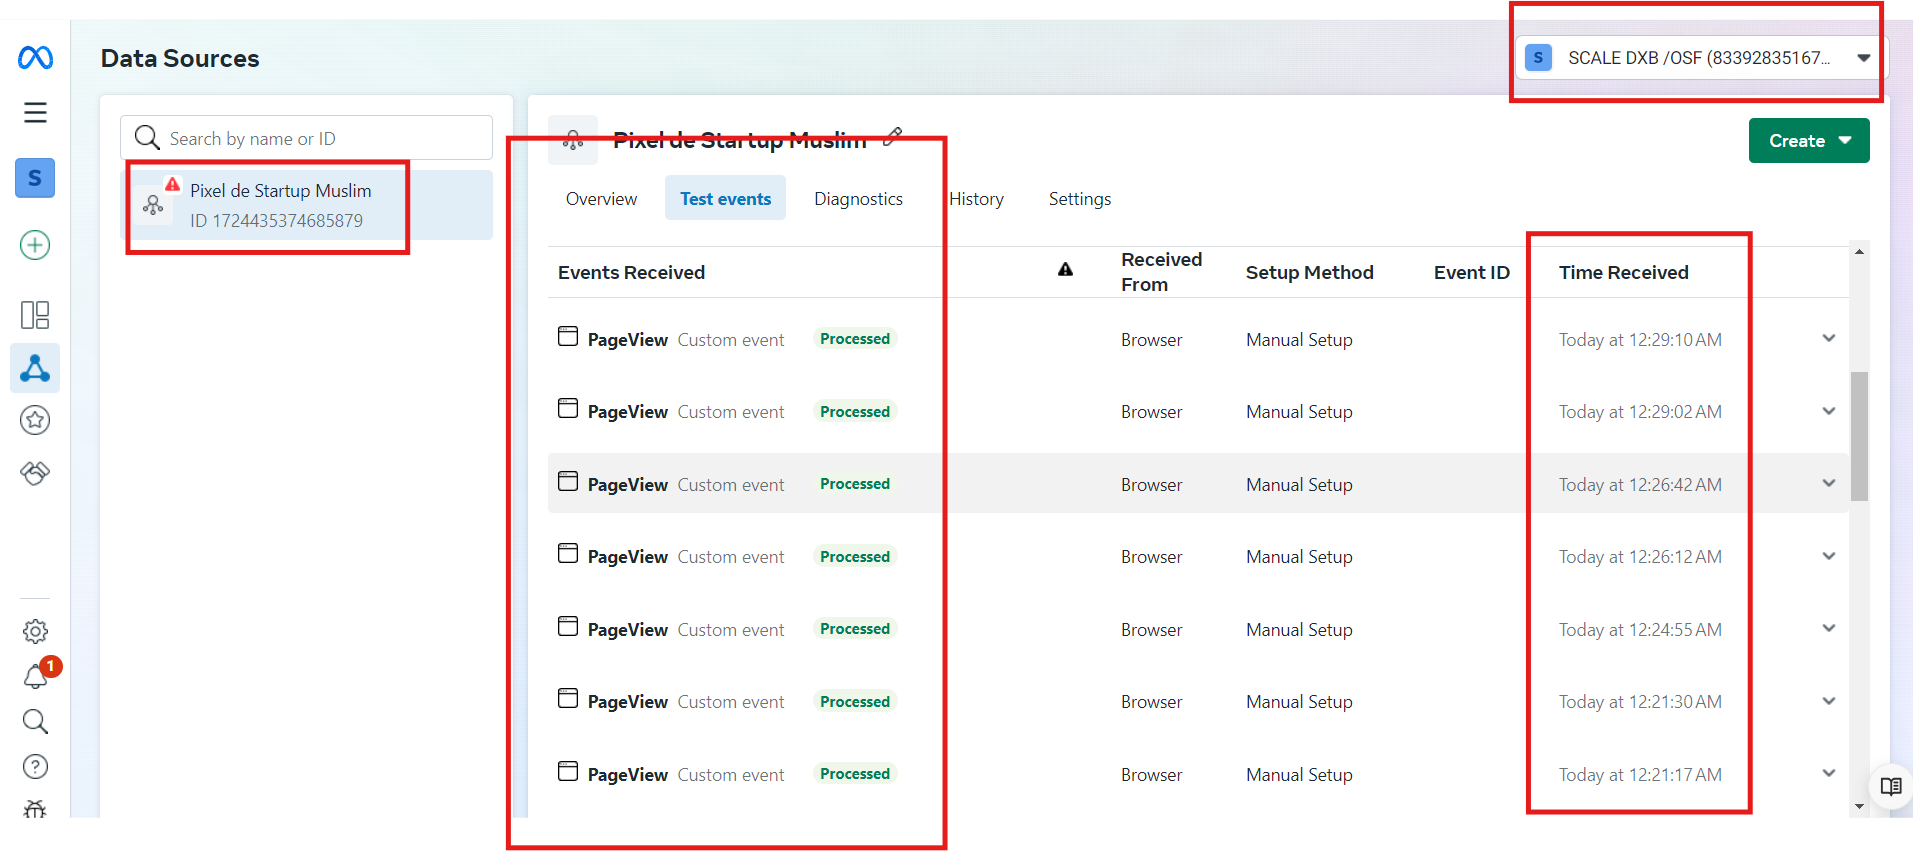
Task: Click the event icon in 12:21:17 AM row
Action: pyautogui.click(x=568, y=771)
